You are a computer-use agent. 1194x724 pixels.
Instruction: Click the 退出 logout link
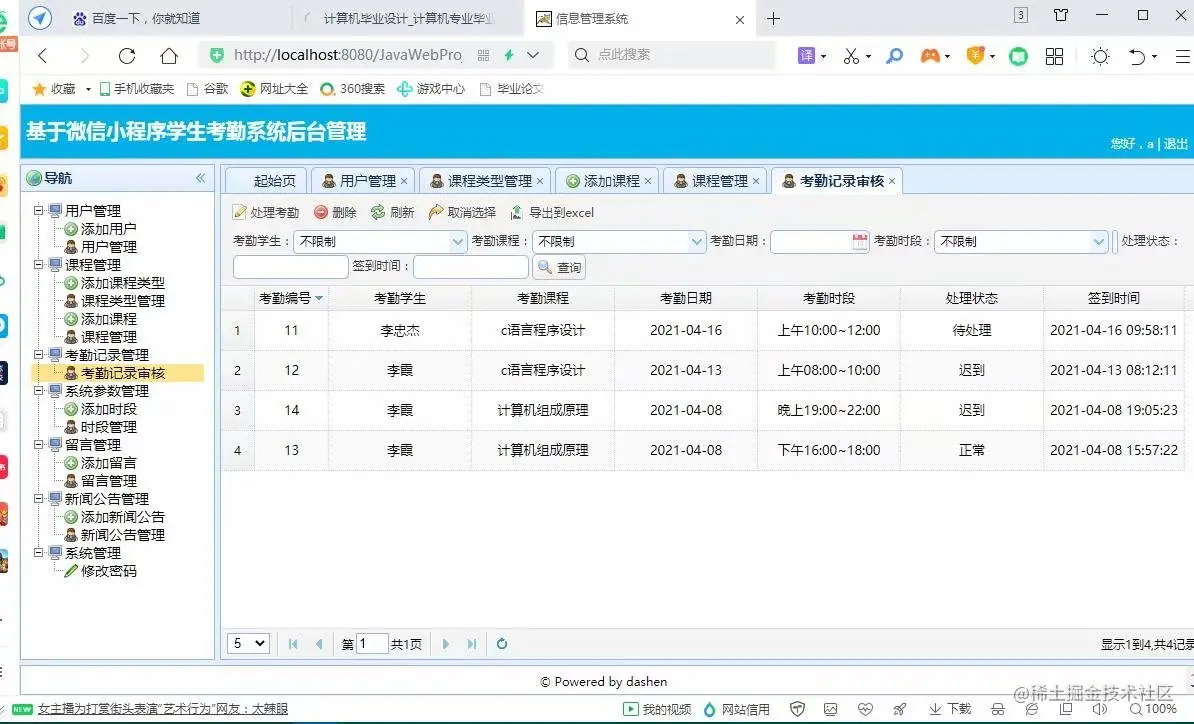tap(1175, 144)
